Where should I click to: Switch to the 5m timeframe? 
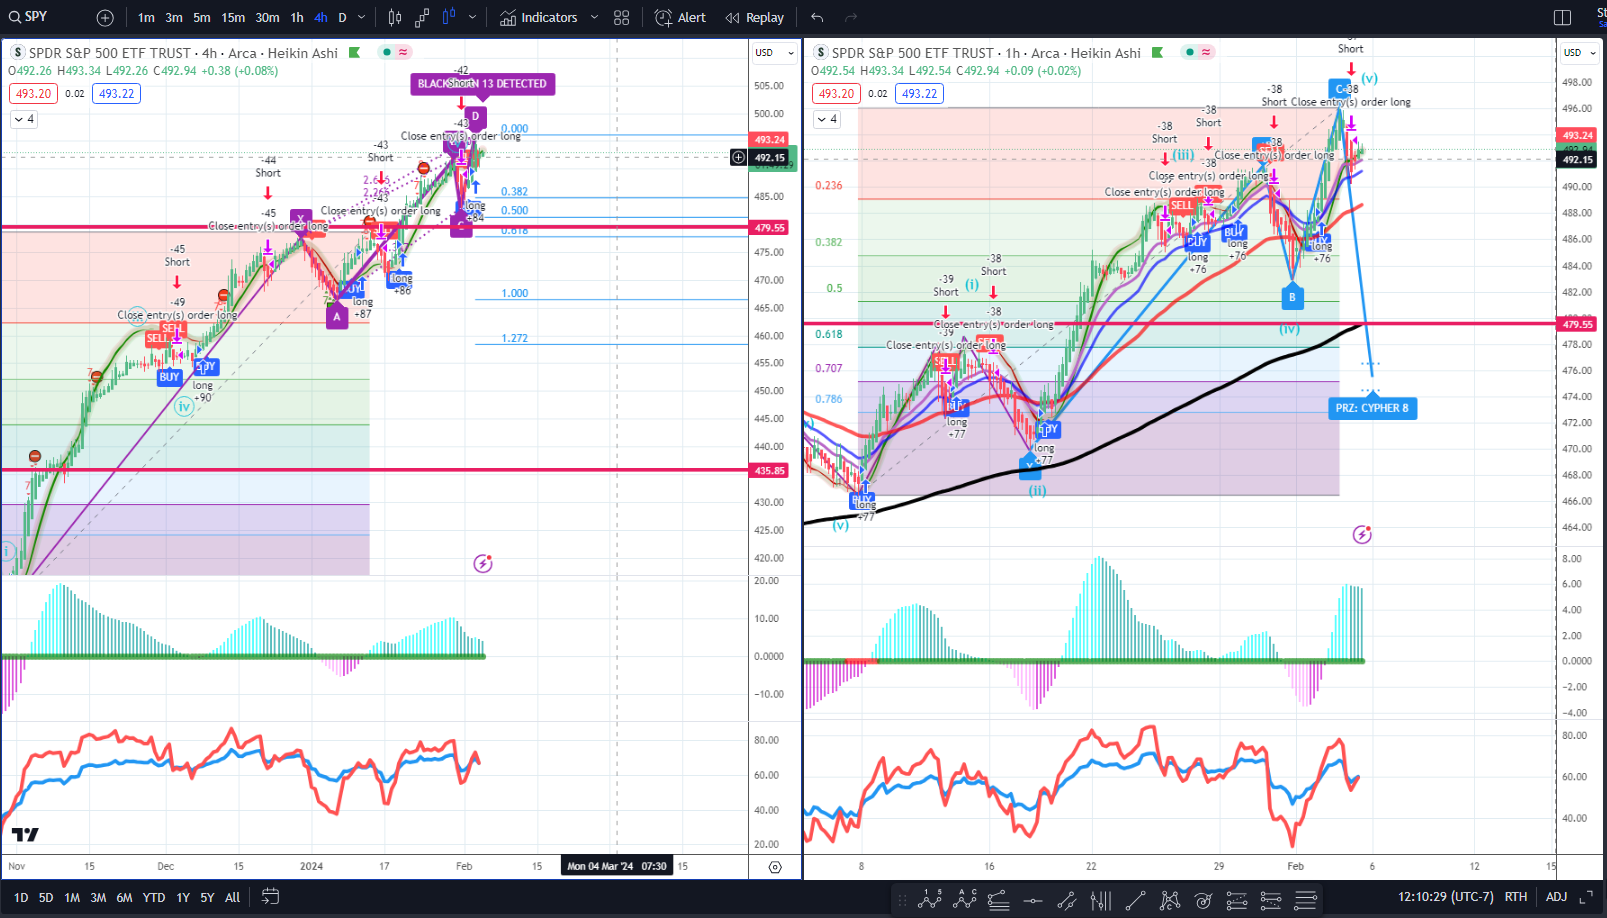[x=202, y=18]
